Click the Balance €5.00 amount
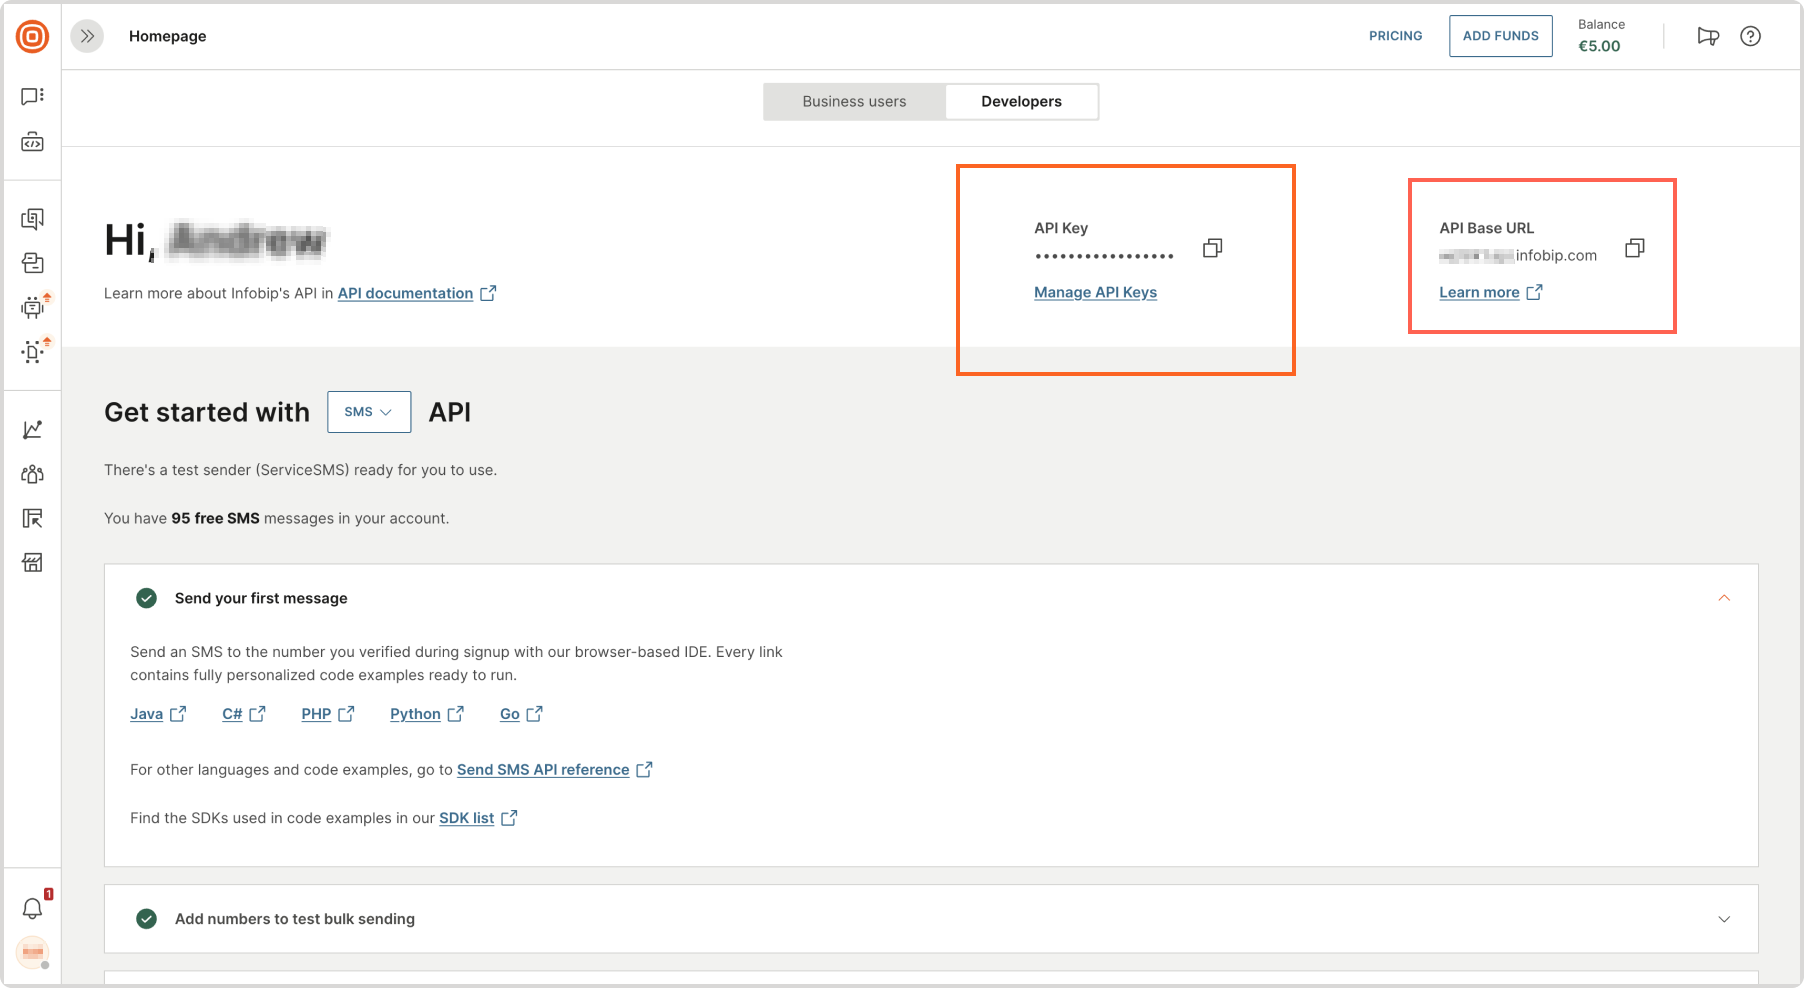 click(1599, 46)
